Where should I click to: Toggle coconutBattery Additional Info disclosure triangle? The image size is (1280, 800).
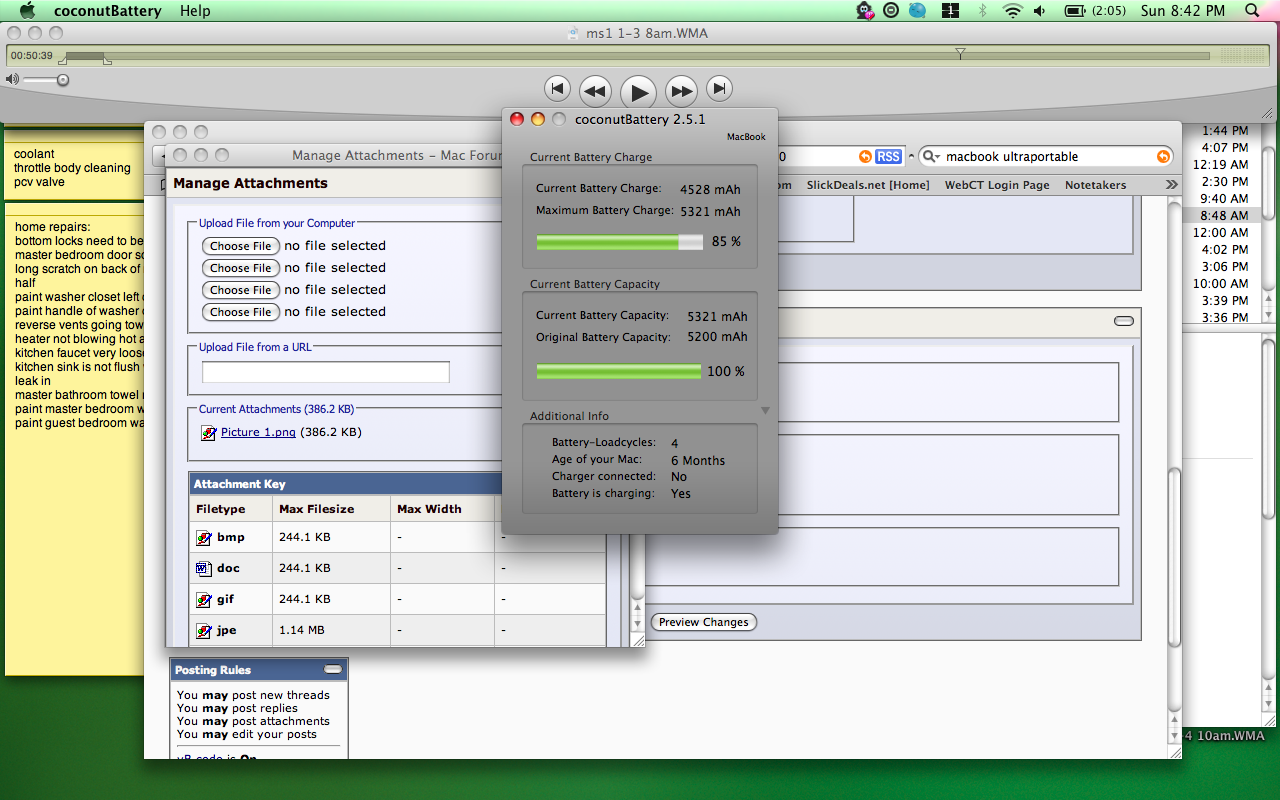pyautogui.click(x=765, y=410)
